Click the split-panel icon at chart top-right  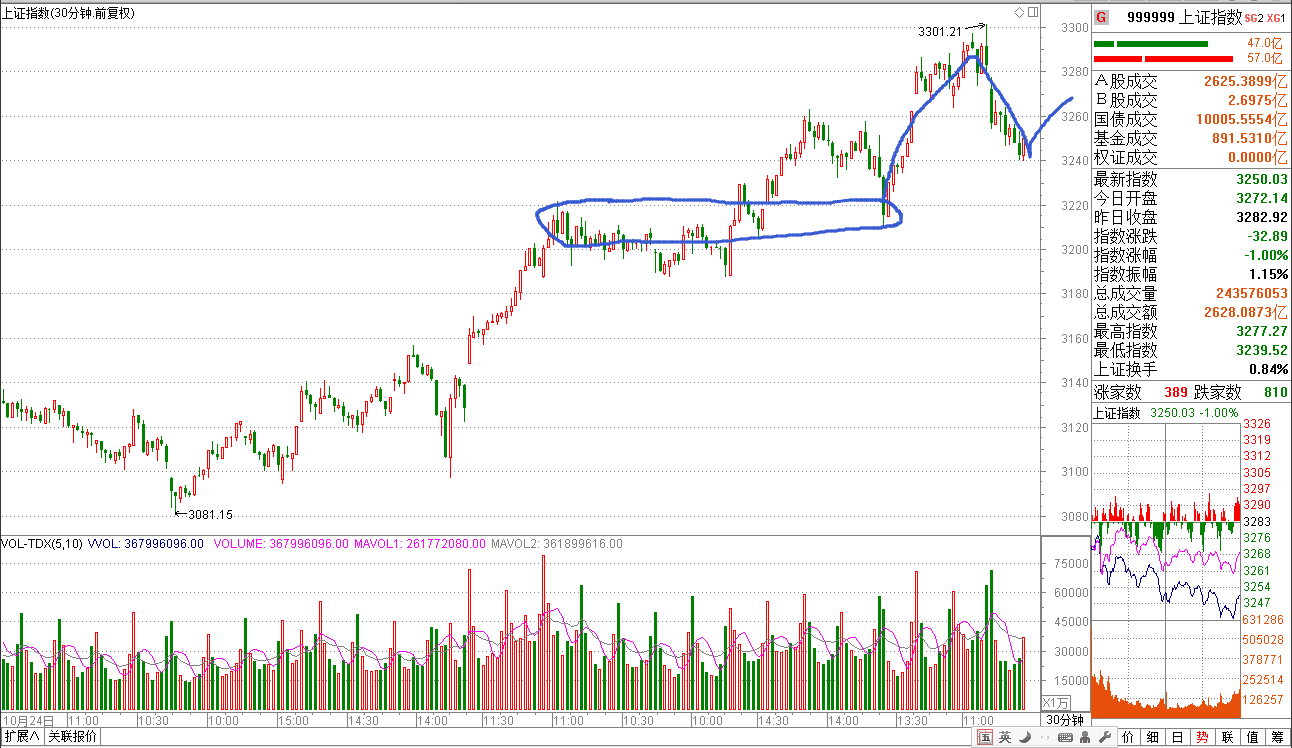point(1032,12)
